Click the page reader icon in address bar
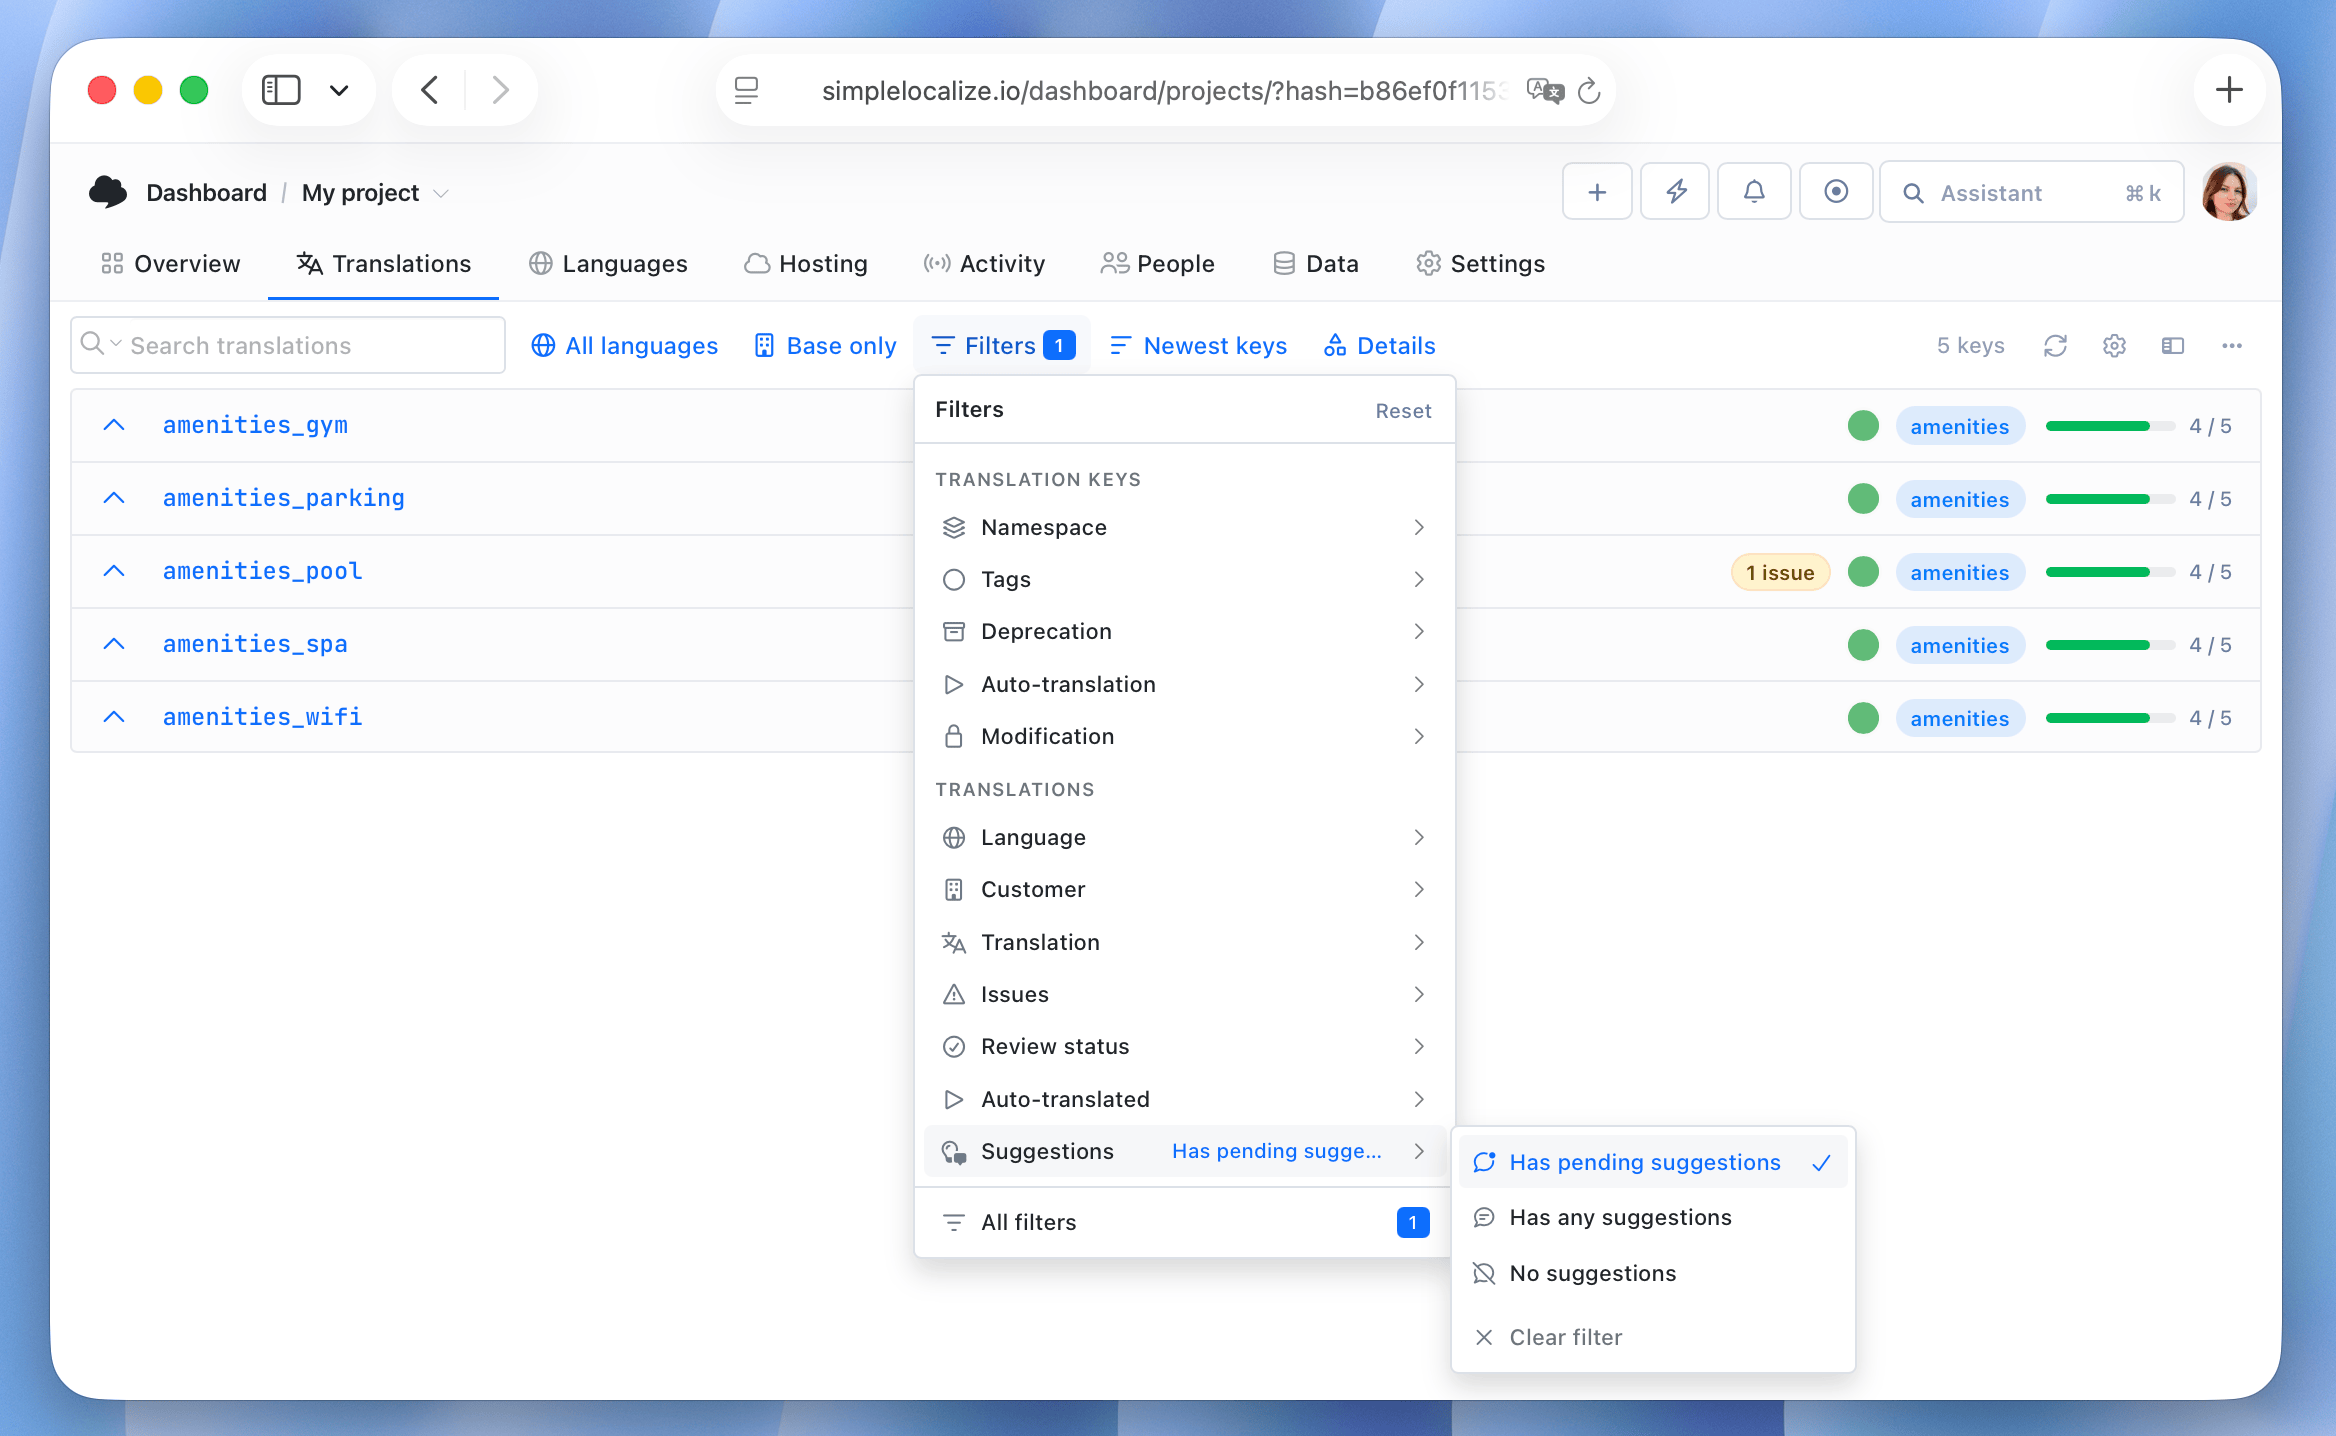This screenshot has width=2336, height=1436. 746,91
